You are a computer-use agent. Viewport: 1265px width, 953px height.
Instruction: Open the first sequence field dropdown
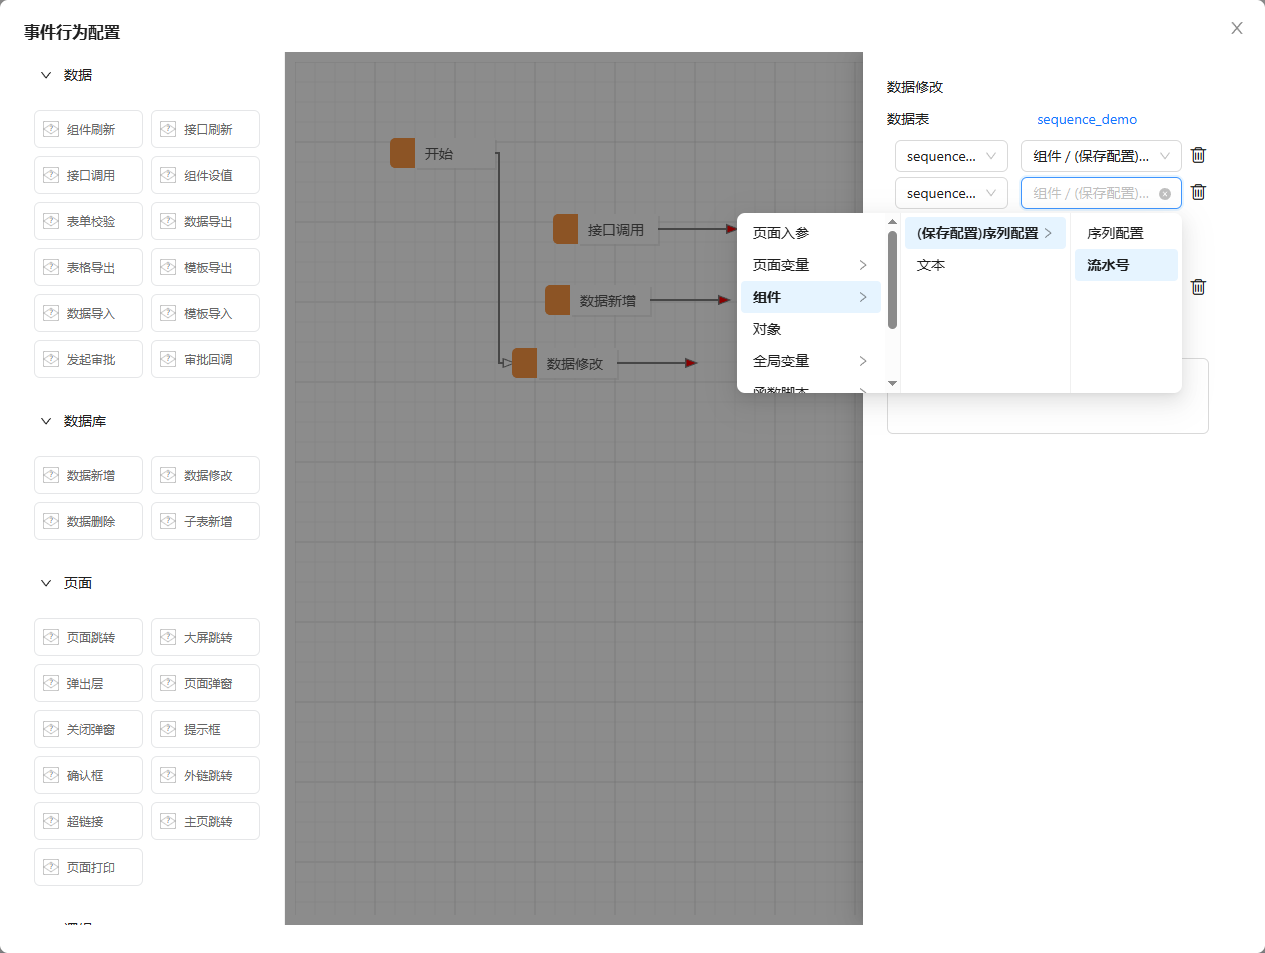pos(950,156)
